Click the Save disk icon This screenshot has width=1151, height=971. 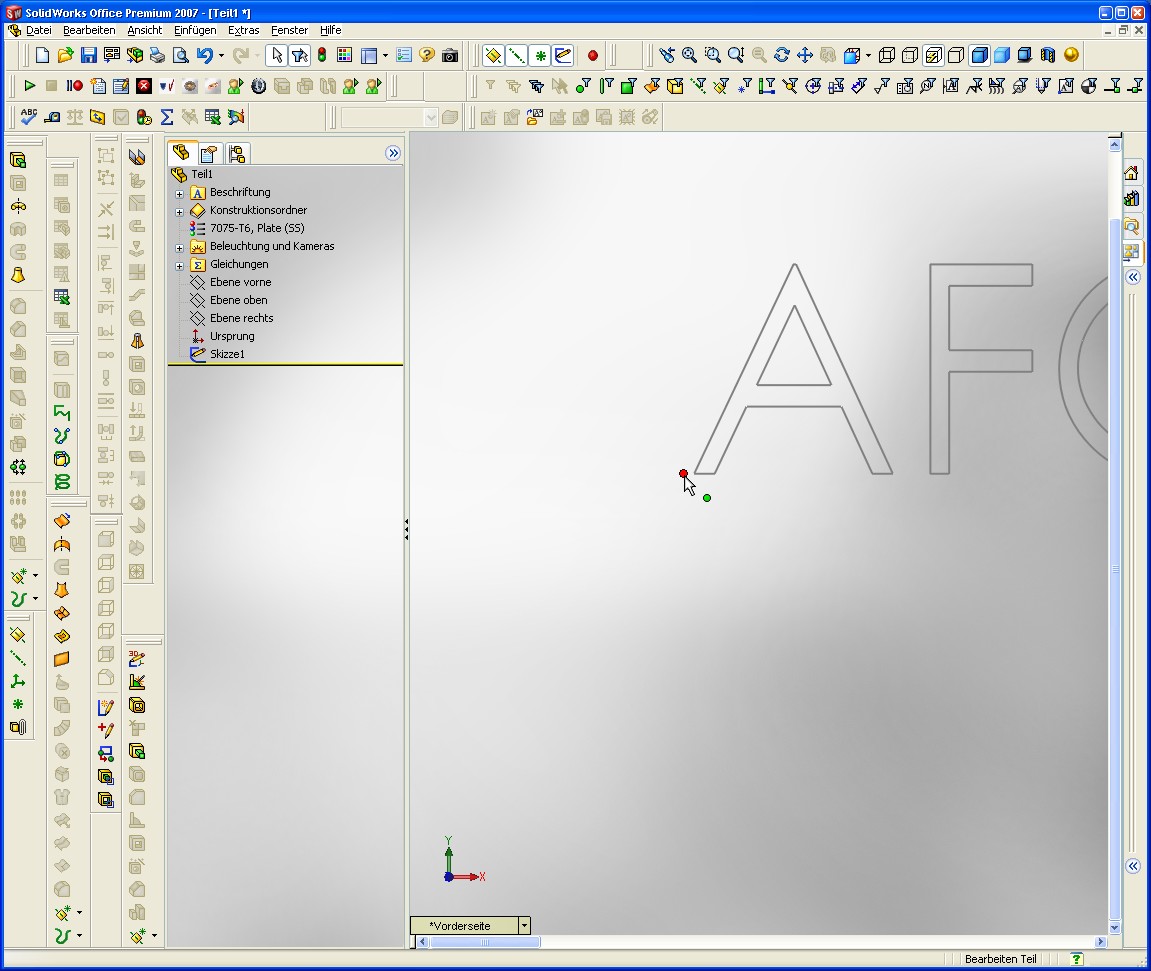pyautogui.click(x=89, y=56)
